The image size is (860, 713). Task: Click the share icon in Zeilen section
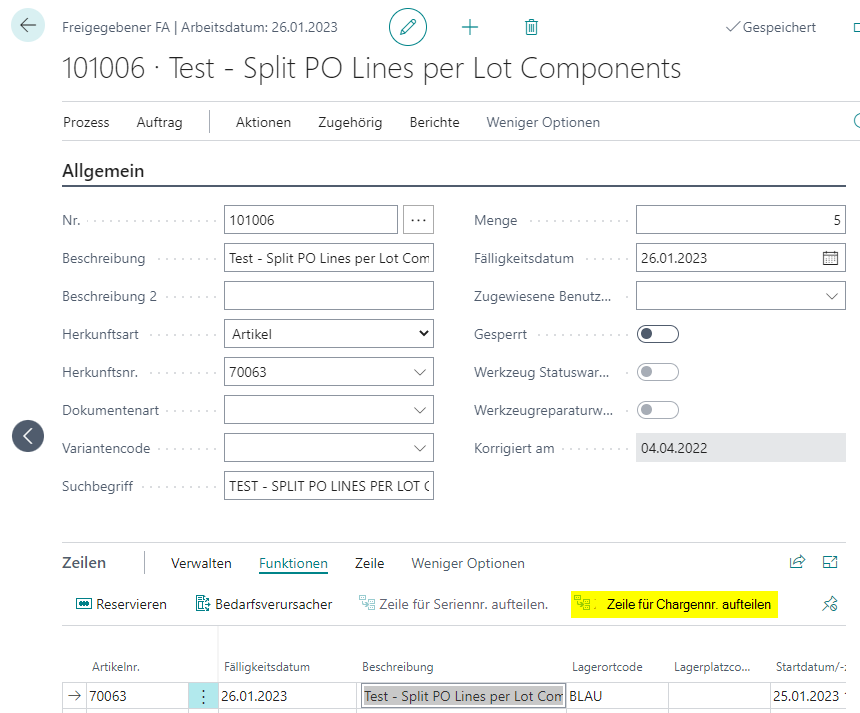pos(797,562)
